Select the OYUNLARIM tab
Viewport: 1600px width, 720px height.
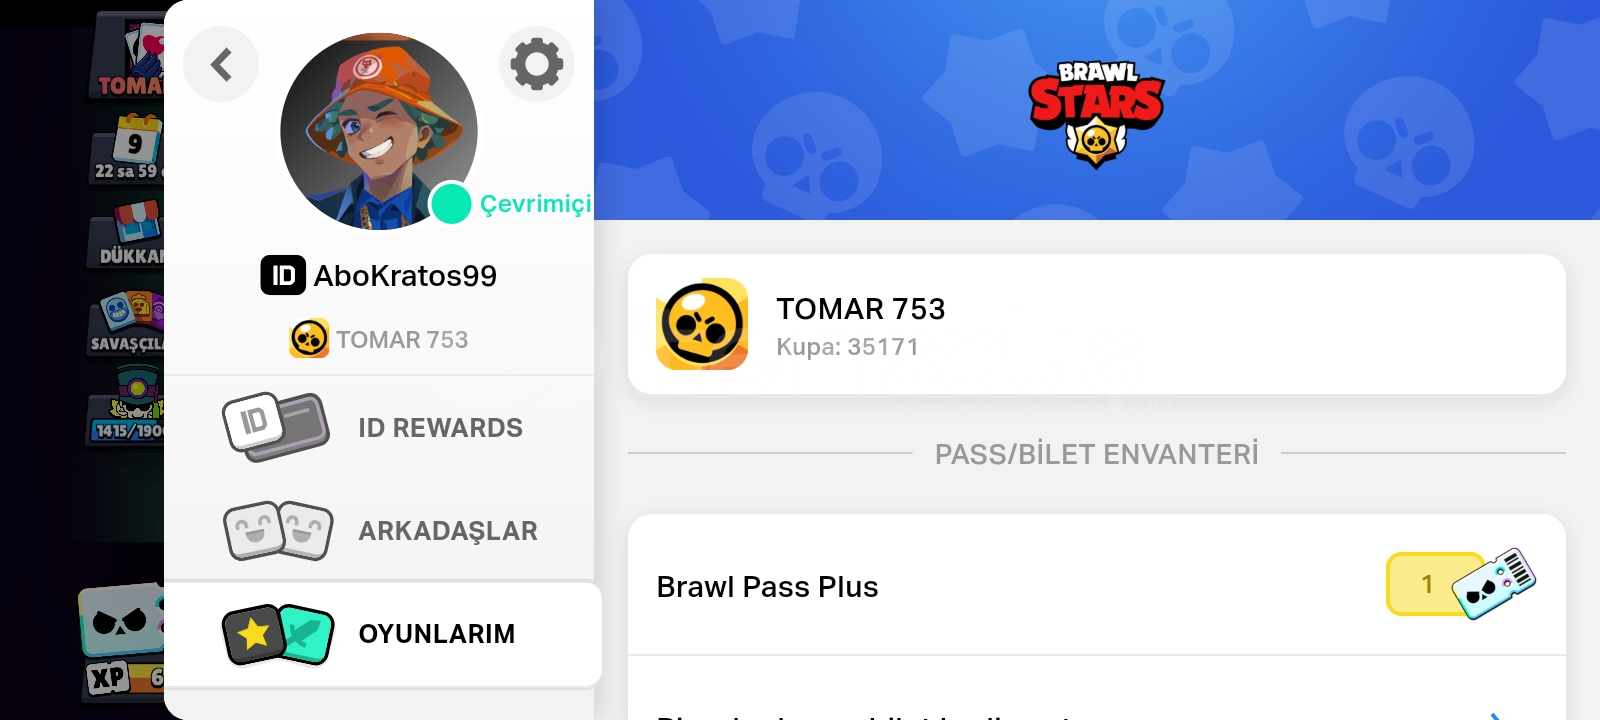[x=383, y=634]
